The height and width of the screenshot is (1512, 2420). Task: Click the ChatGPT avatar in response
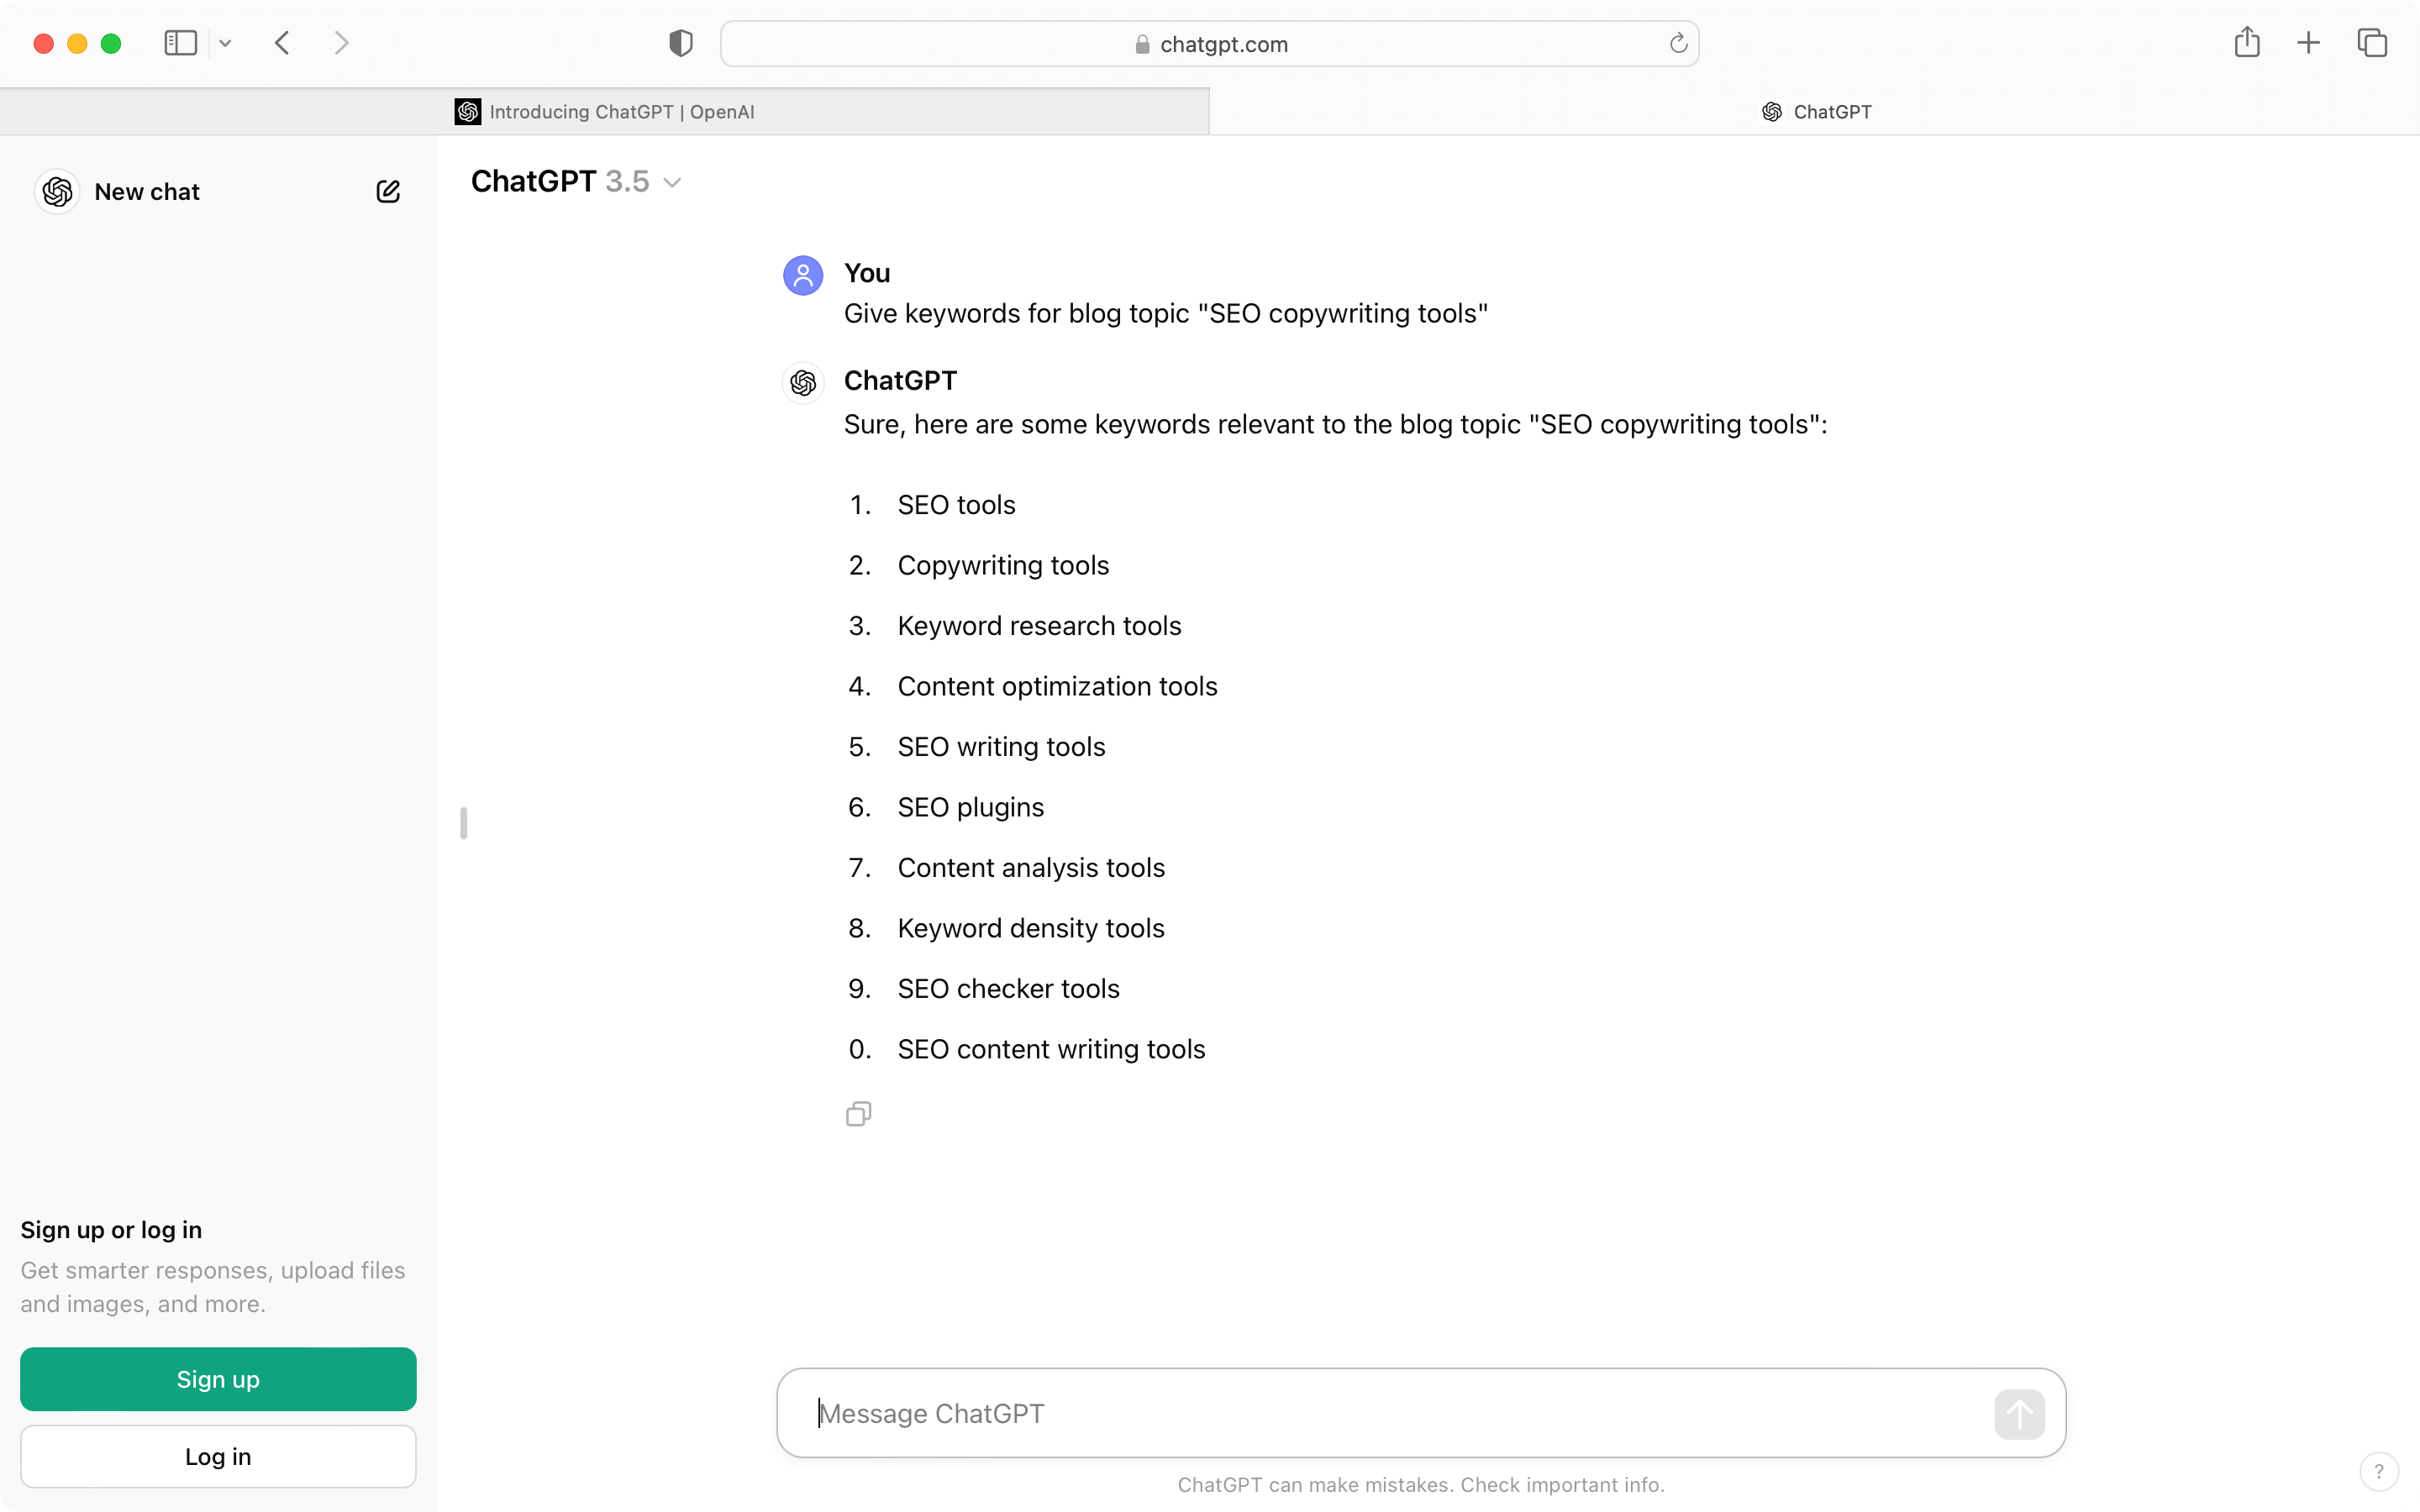803,383
